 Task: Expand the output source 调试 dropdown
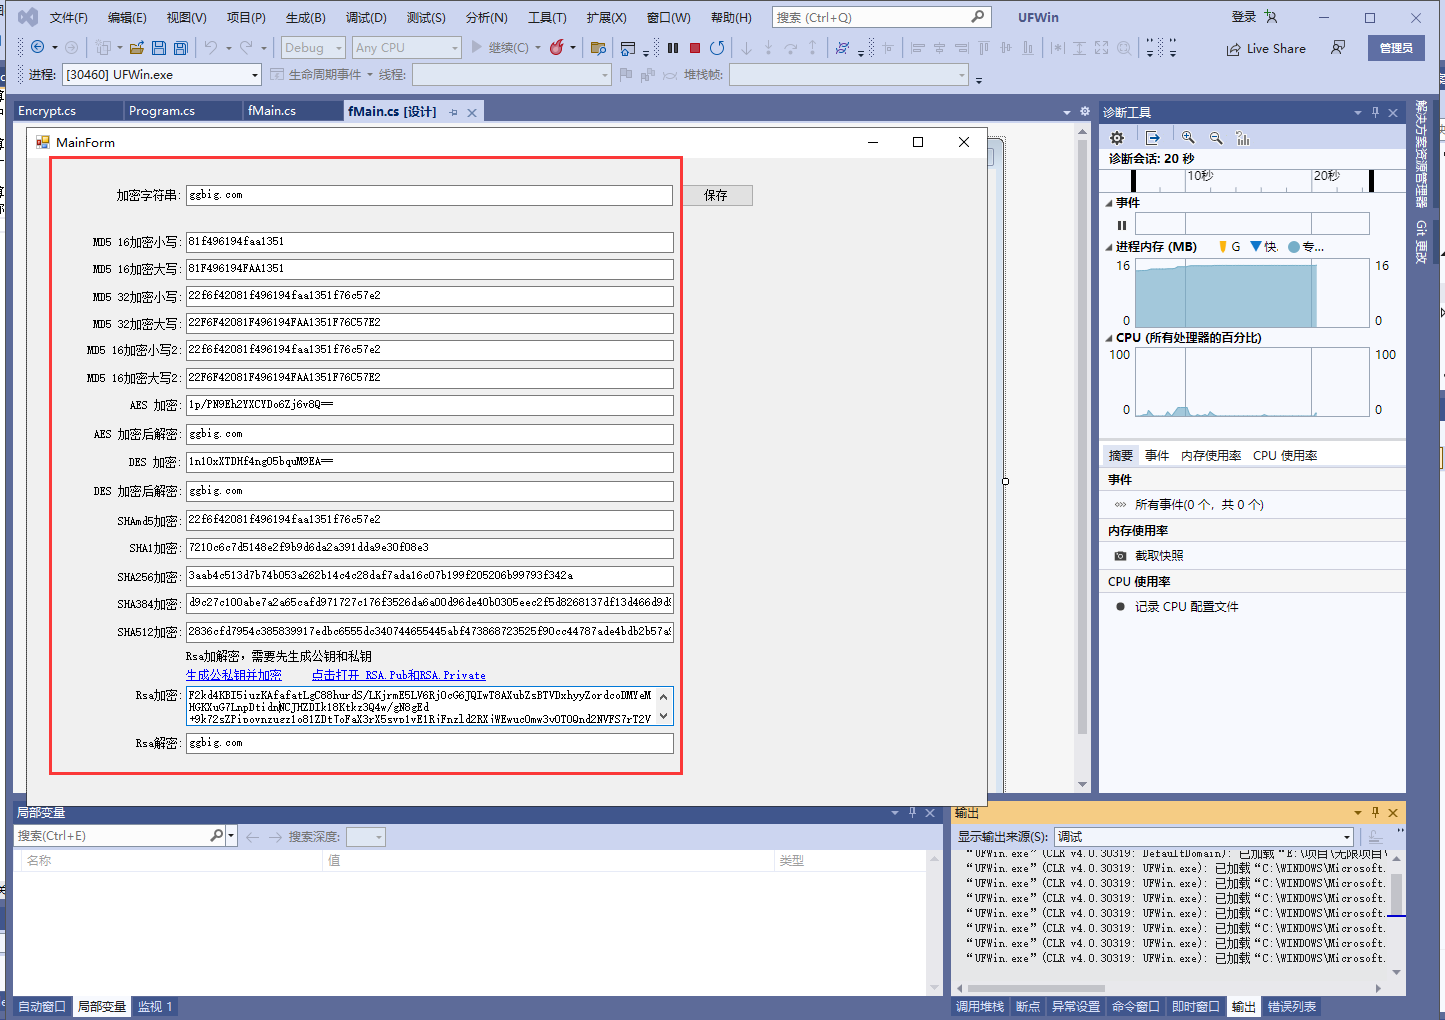pos(1347,837)
